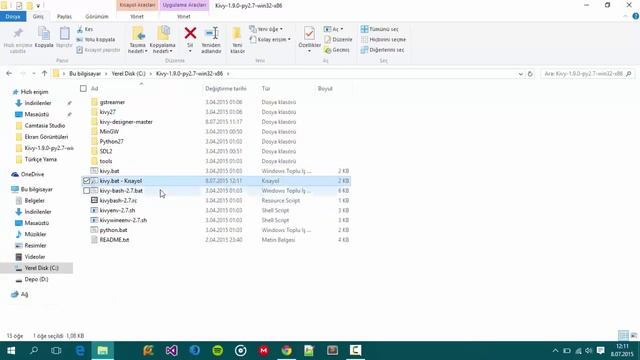Select the README.txt file

tap(114, 240)
